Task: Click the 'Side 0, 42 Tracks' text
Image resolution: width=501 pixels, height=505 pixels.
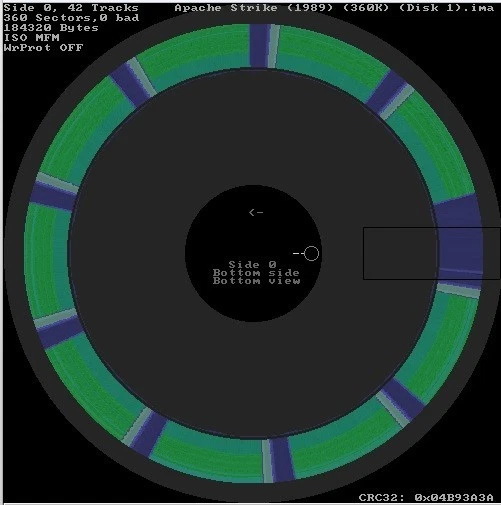Action: [71, 8]
